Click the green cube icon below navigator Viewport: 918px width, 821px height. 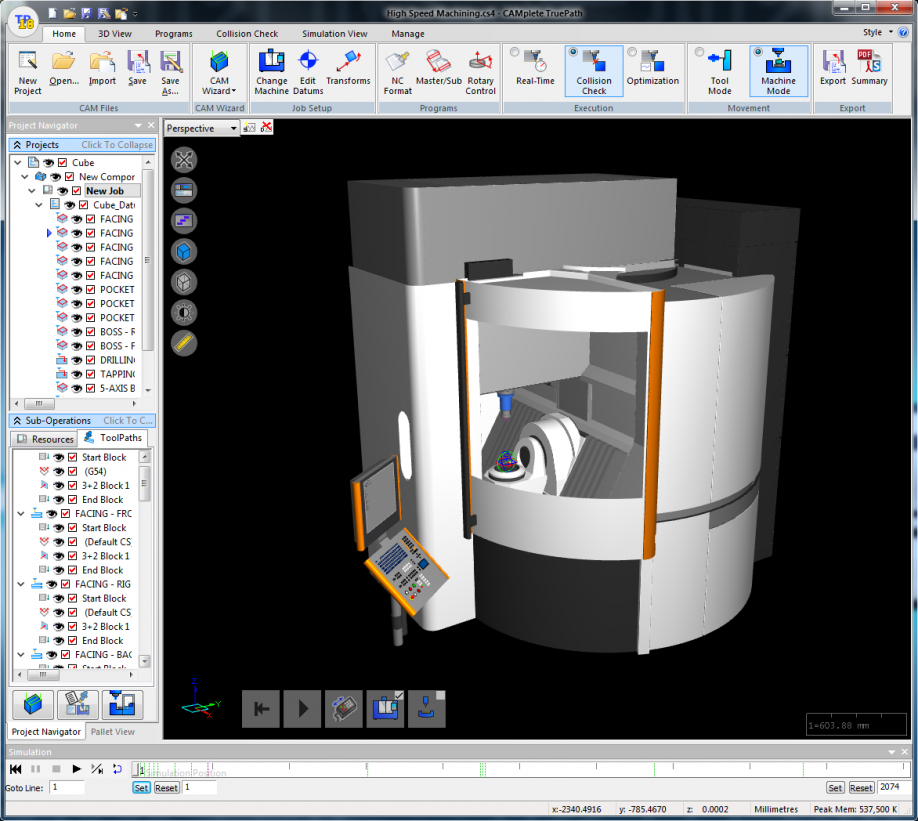33,704
